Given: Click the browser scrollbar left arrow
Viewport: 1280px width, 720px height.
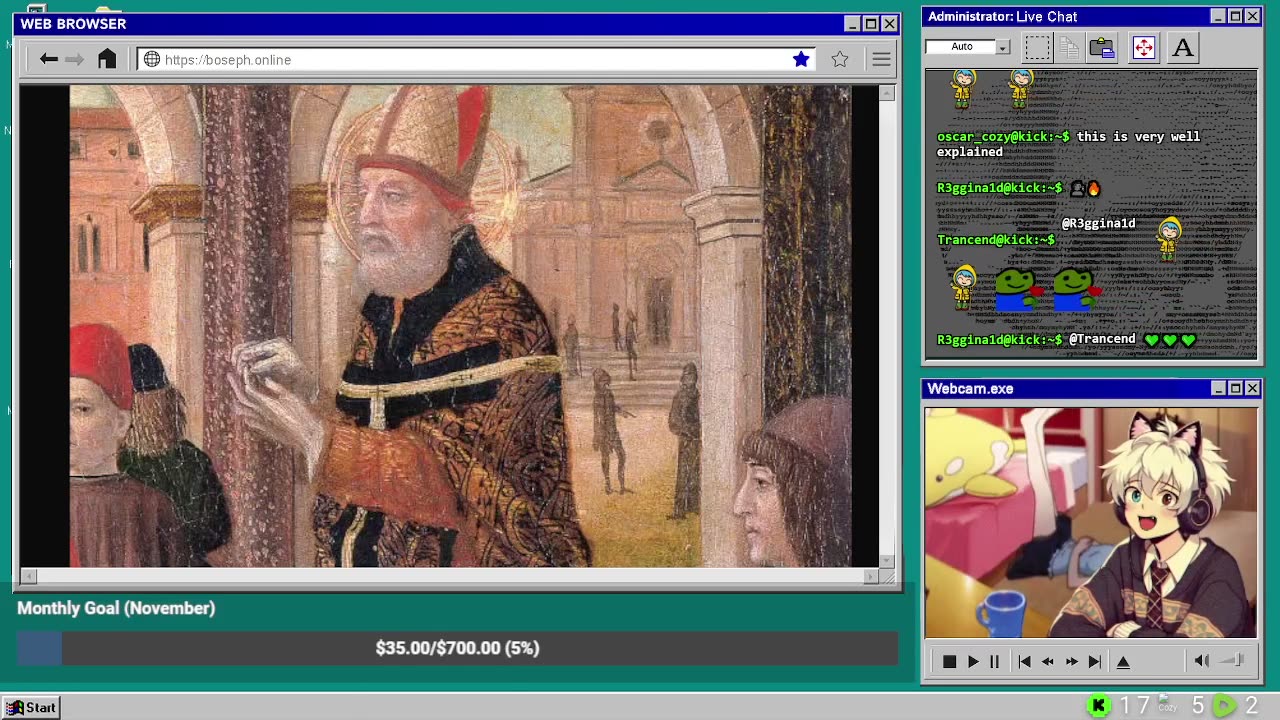Looking at the screenshot, I should (x=28, y=576).
